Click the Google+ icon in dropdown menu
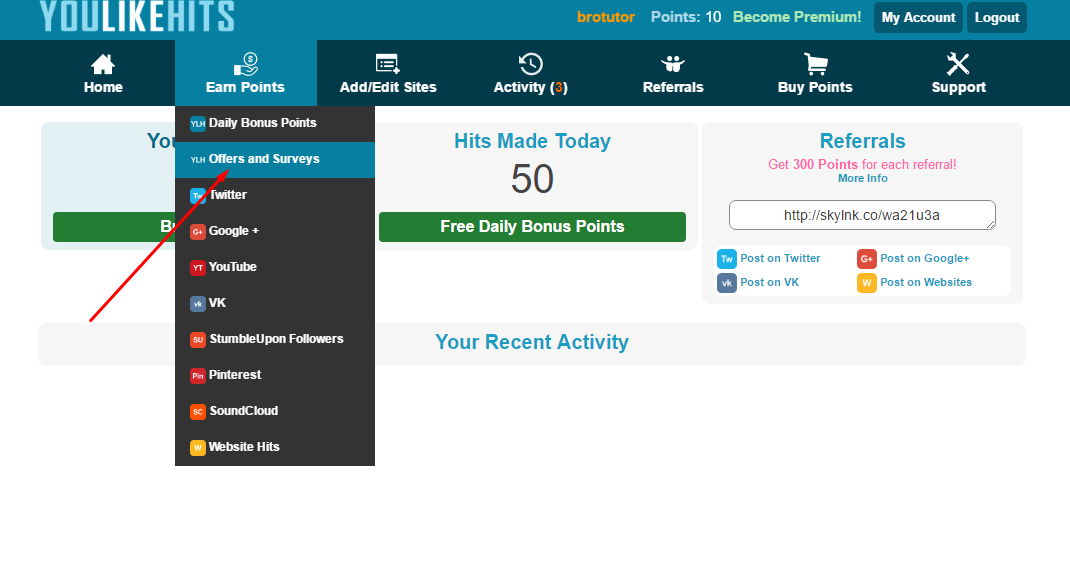The width and height of the screenshot is (1070, 561). (x=198, y=232)
